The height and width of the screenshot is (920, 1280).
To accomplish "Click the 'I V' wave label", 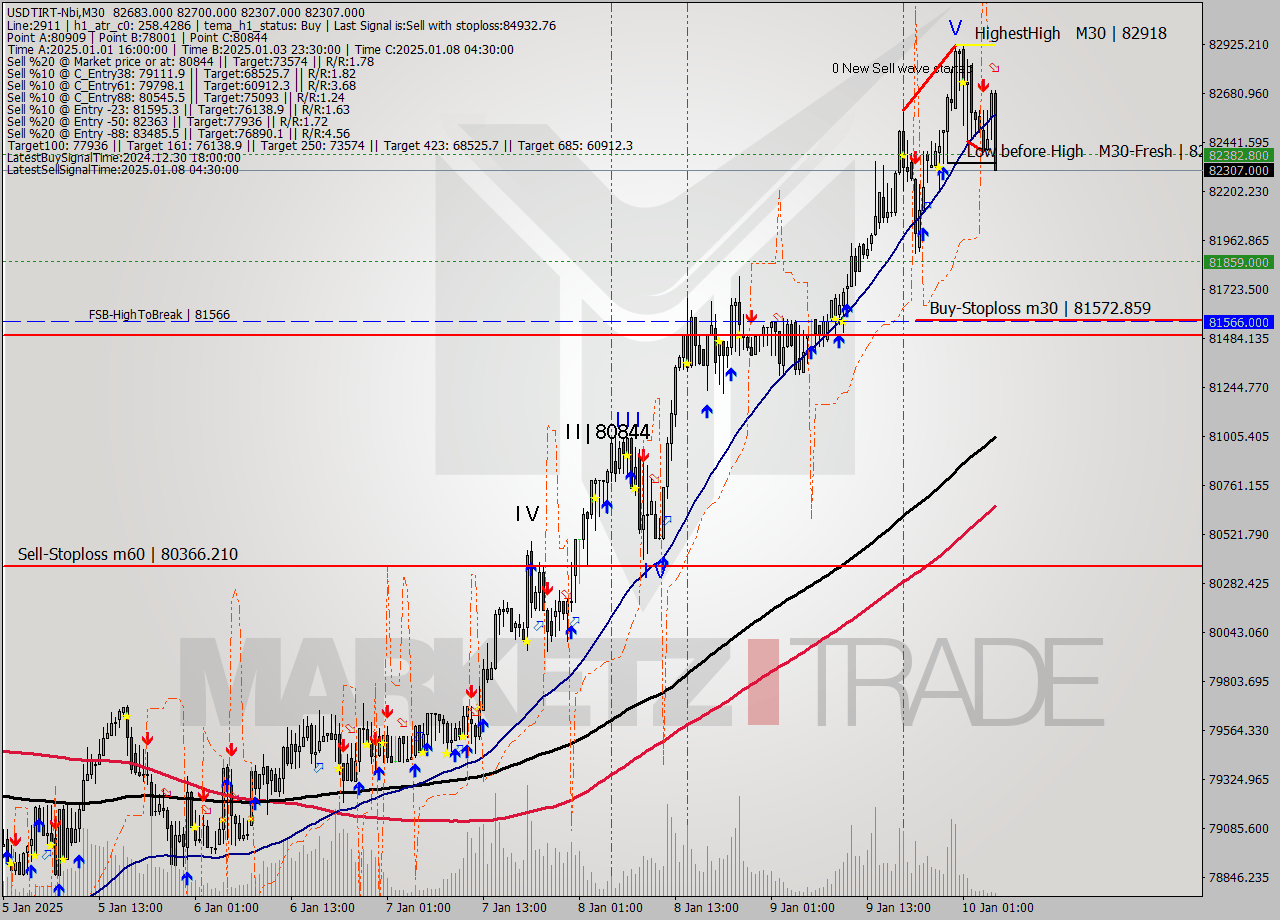I will coord(527,514).
